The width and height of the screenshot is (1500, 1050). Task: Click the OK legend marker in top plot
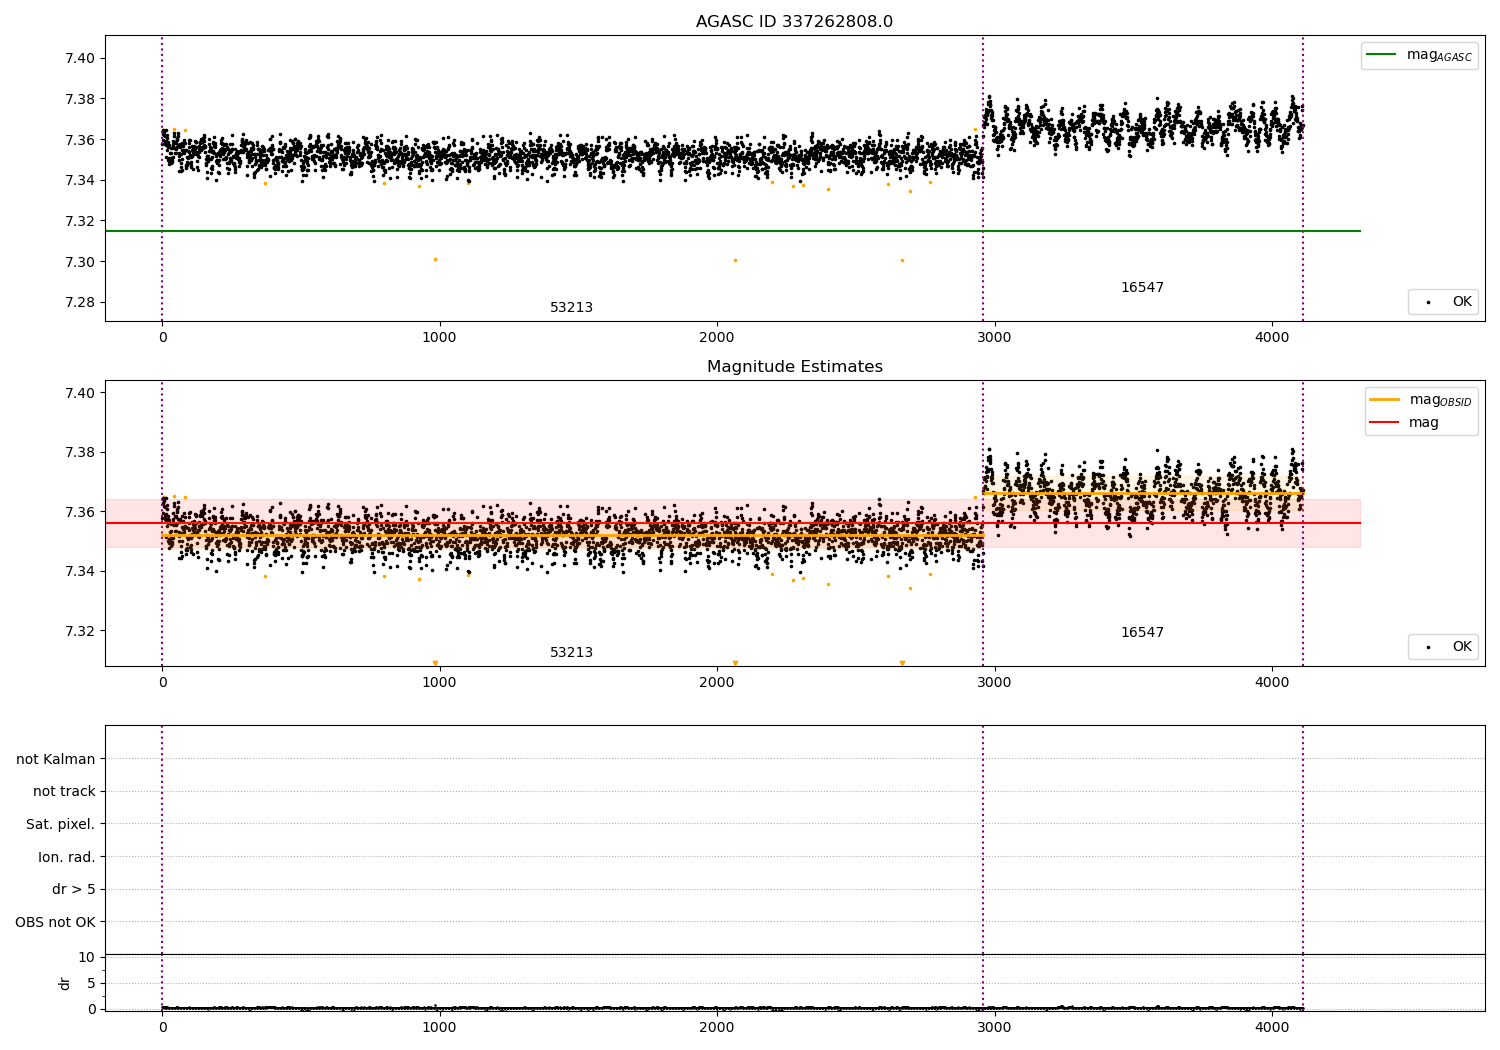[1428, 302]
